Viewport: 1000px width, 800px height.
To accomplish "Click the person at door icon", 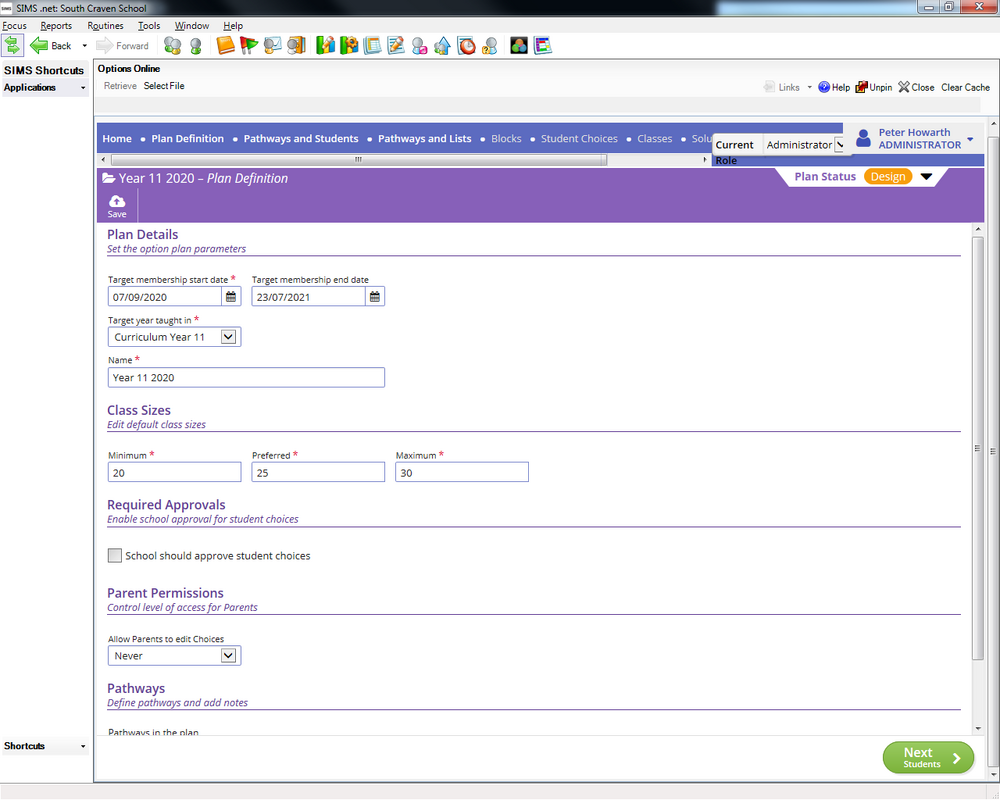I will coord(296,46).
